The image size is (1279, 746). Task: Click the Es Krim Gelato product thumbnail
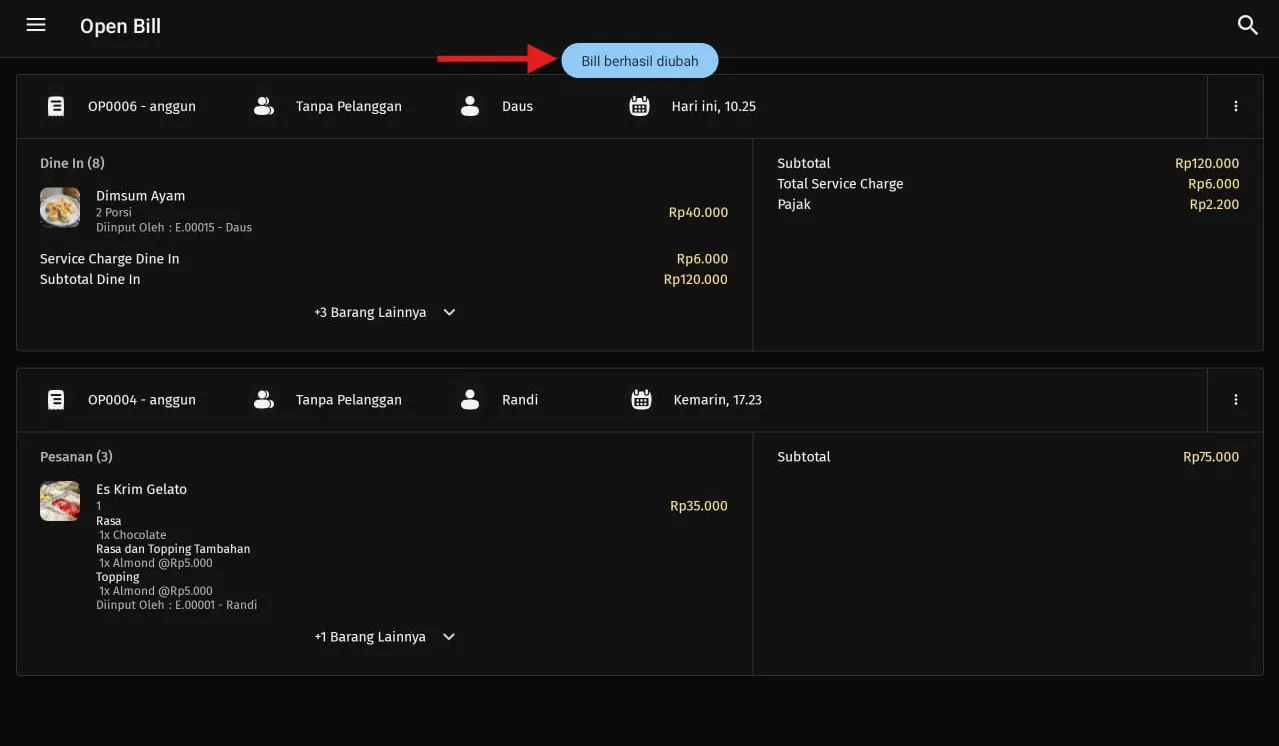coord(60,501)
